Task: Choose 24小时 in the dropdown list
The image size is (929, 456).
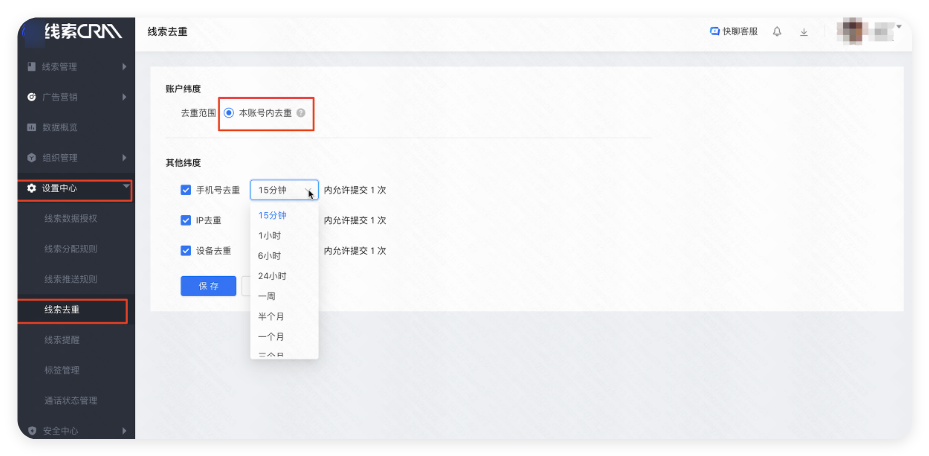Action: click(x=284, y=276)
